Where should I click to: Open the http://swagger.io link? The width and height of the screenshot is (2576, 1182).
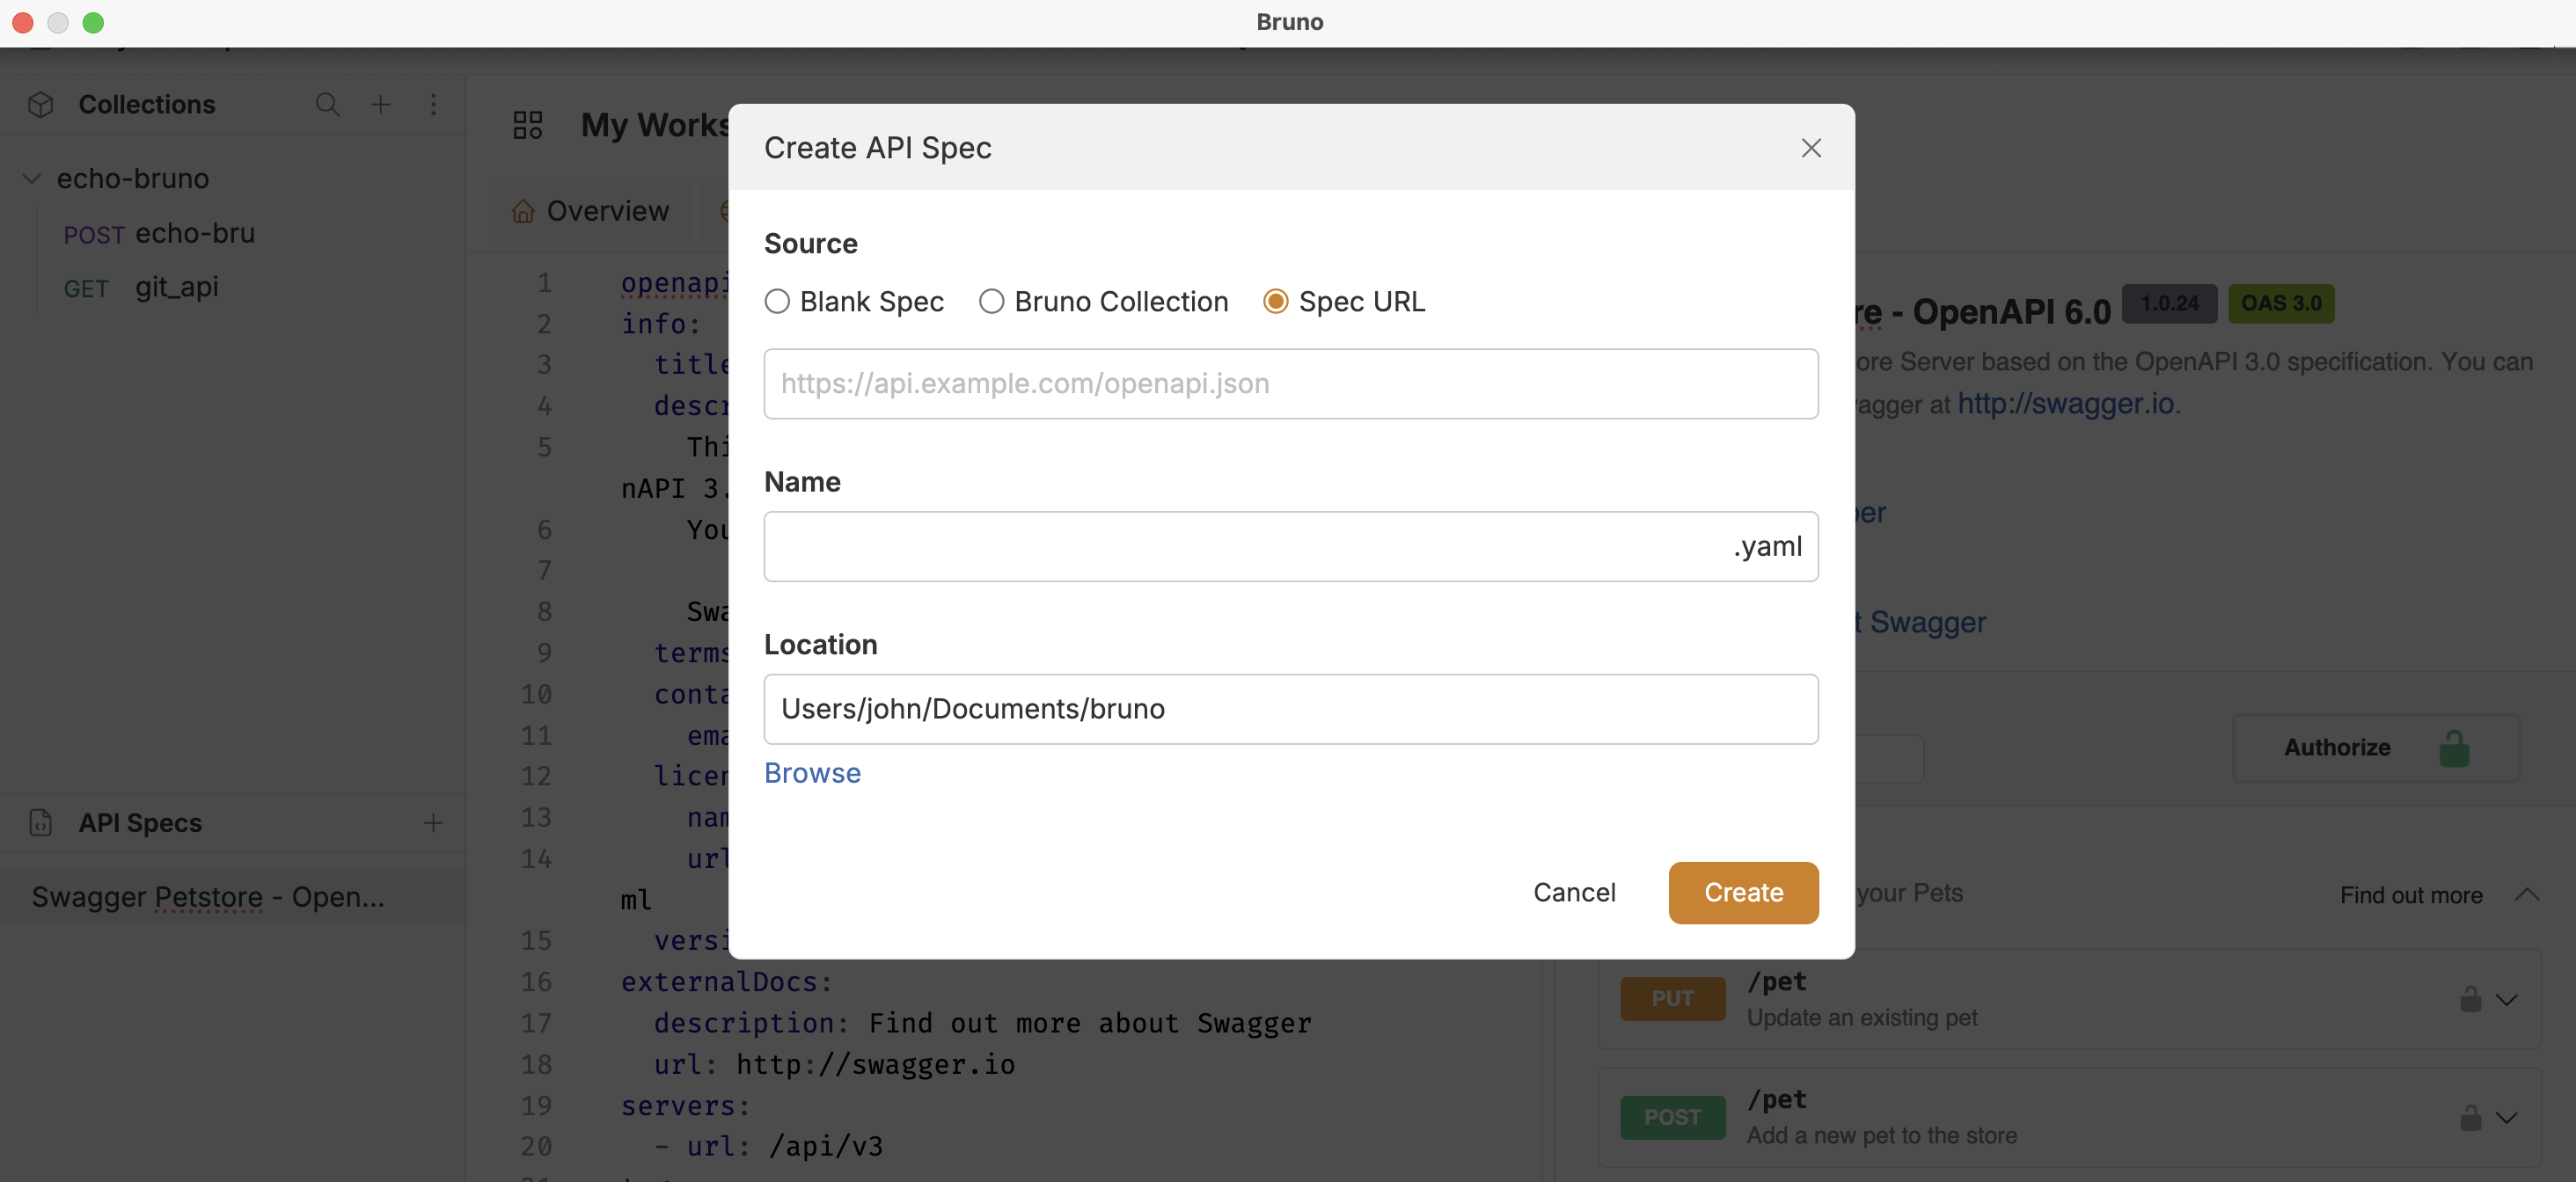[2065, 404]
